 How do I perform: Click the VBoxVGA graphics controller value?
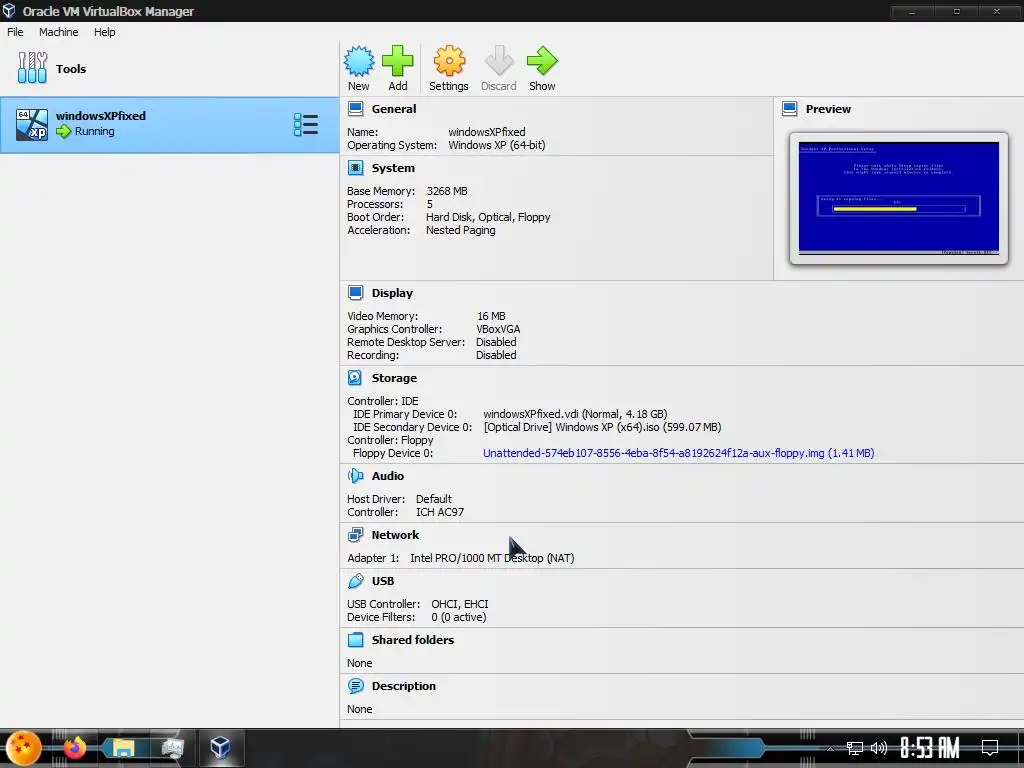(498, 329)
